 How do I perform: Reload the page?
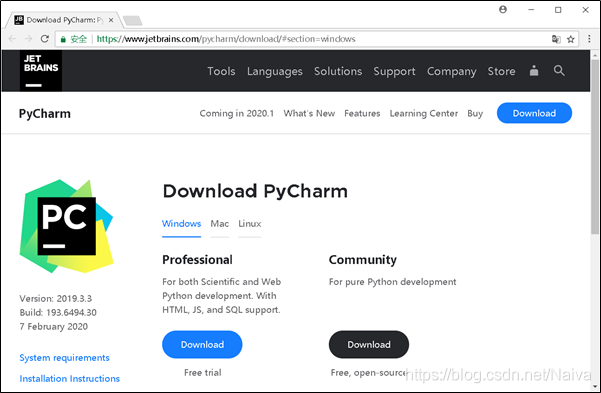coord(45,39)
